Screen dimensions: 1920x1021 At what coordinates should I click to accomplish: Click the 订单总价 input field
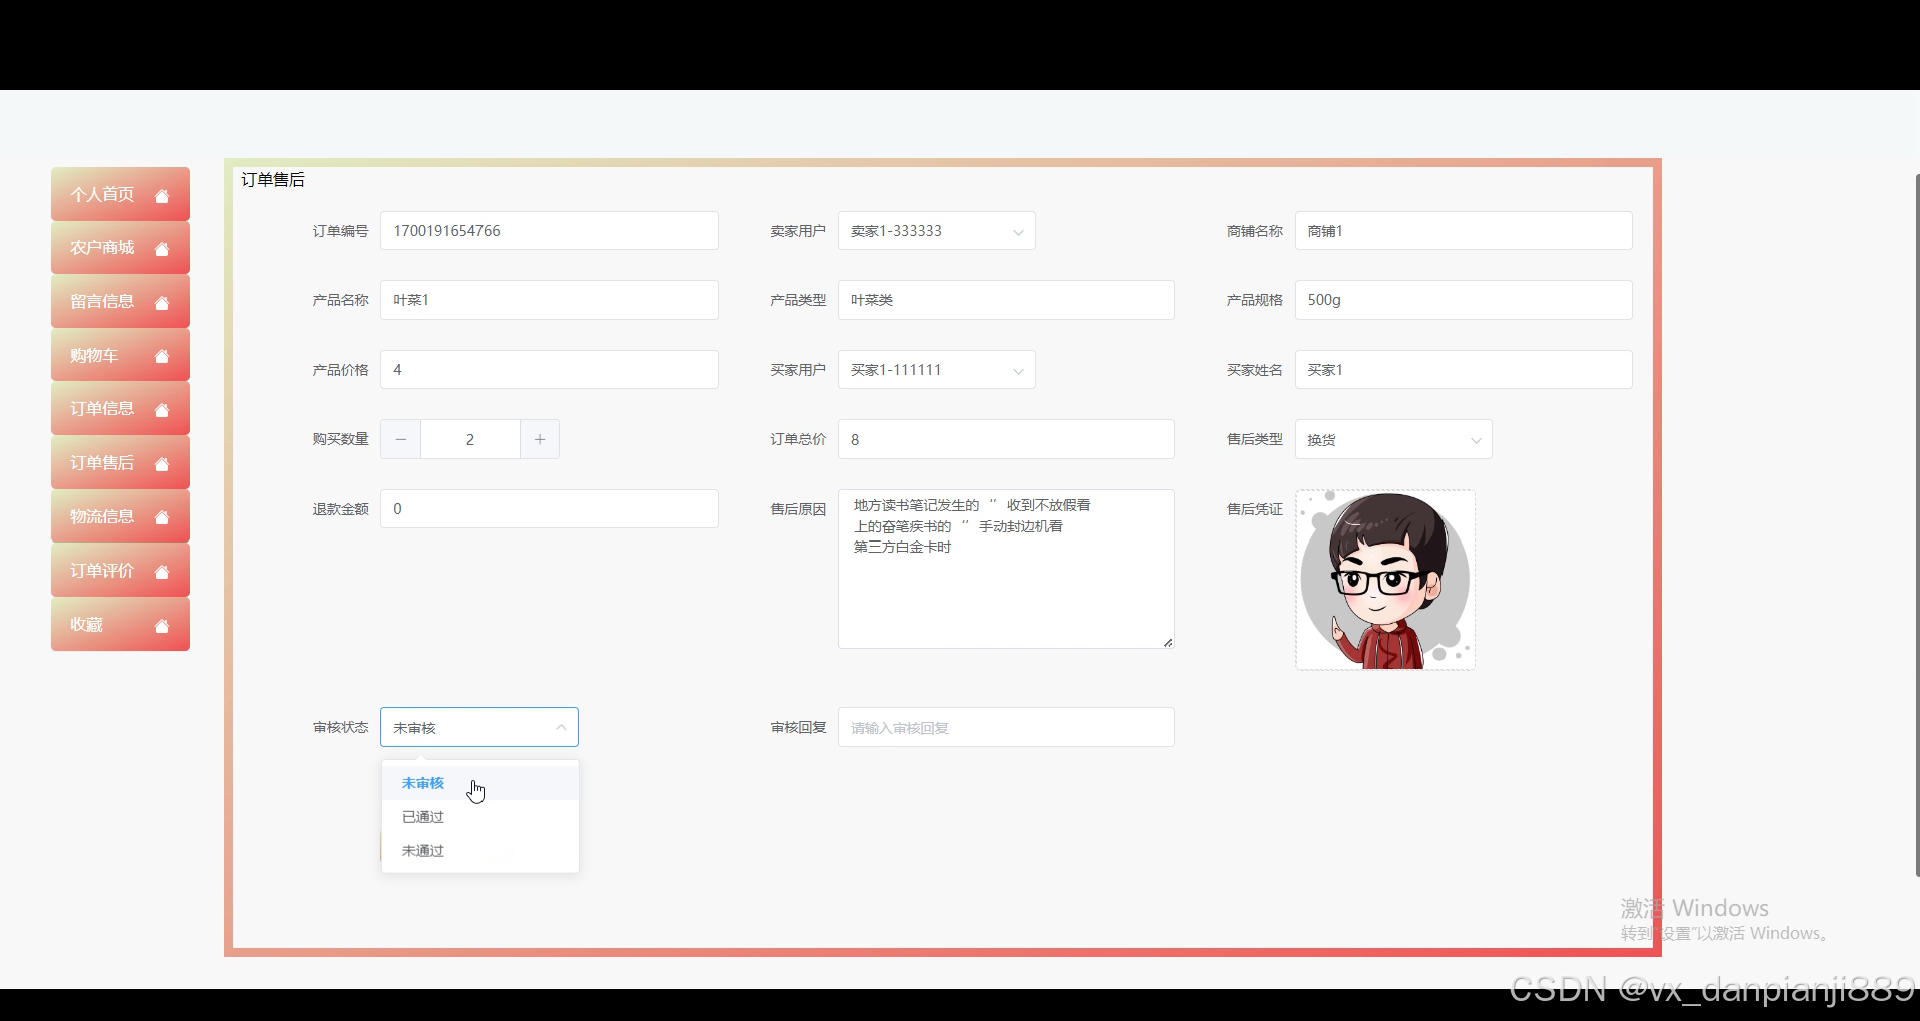coord(1006,439)
